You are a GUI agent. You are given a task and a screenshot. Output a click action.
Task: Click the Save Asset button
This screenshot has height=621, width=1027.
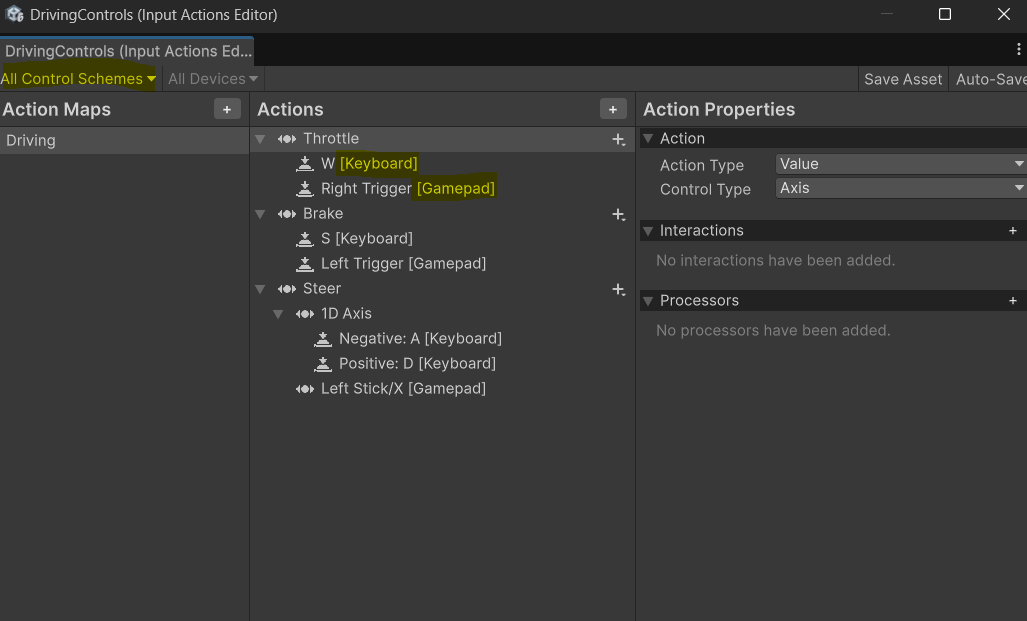tap(902, 79)
